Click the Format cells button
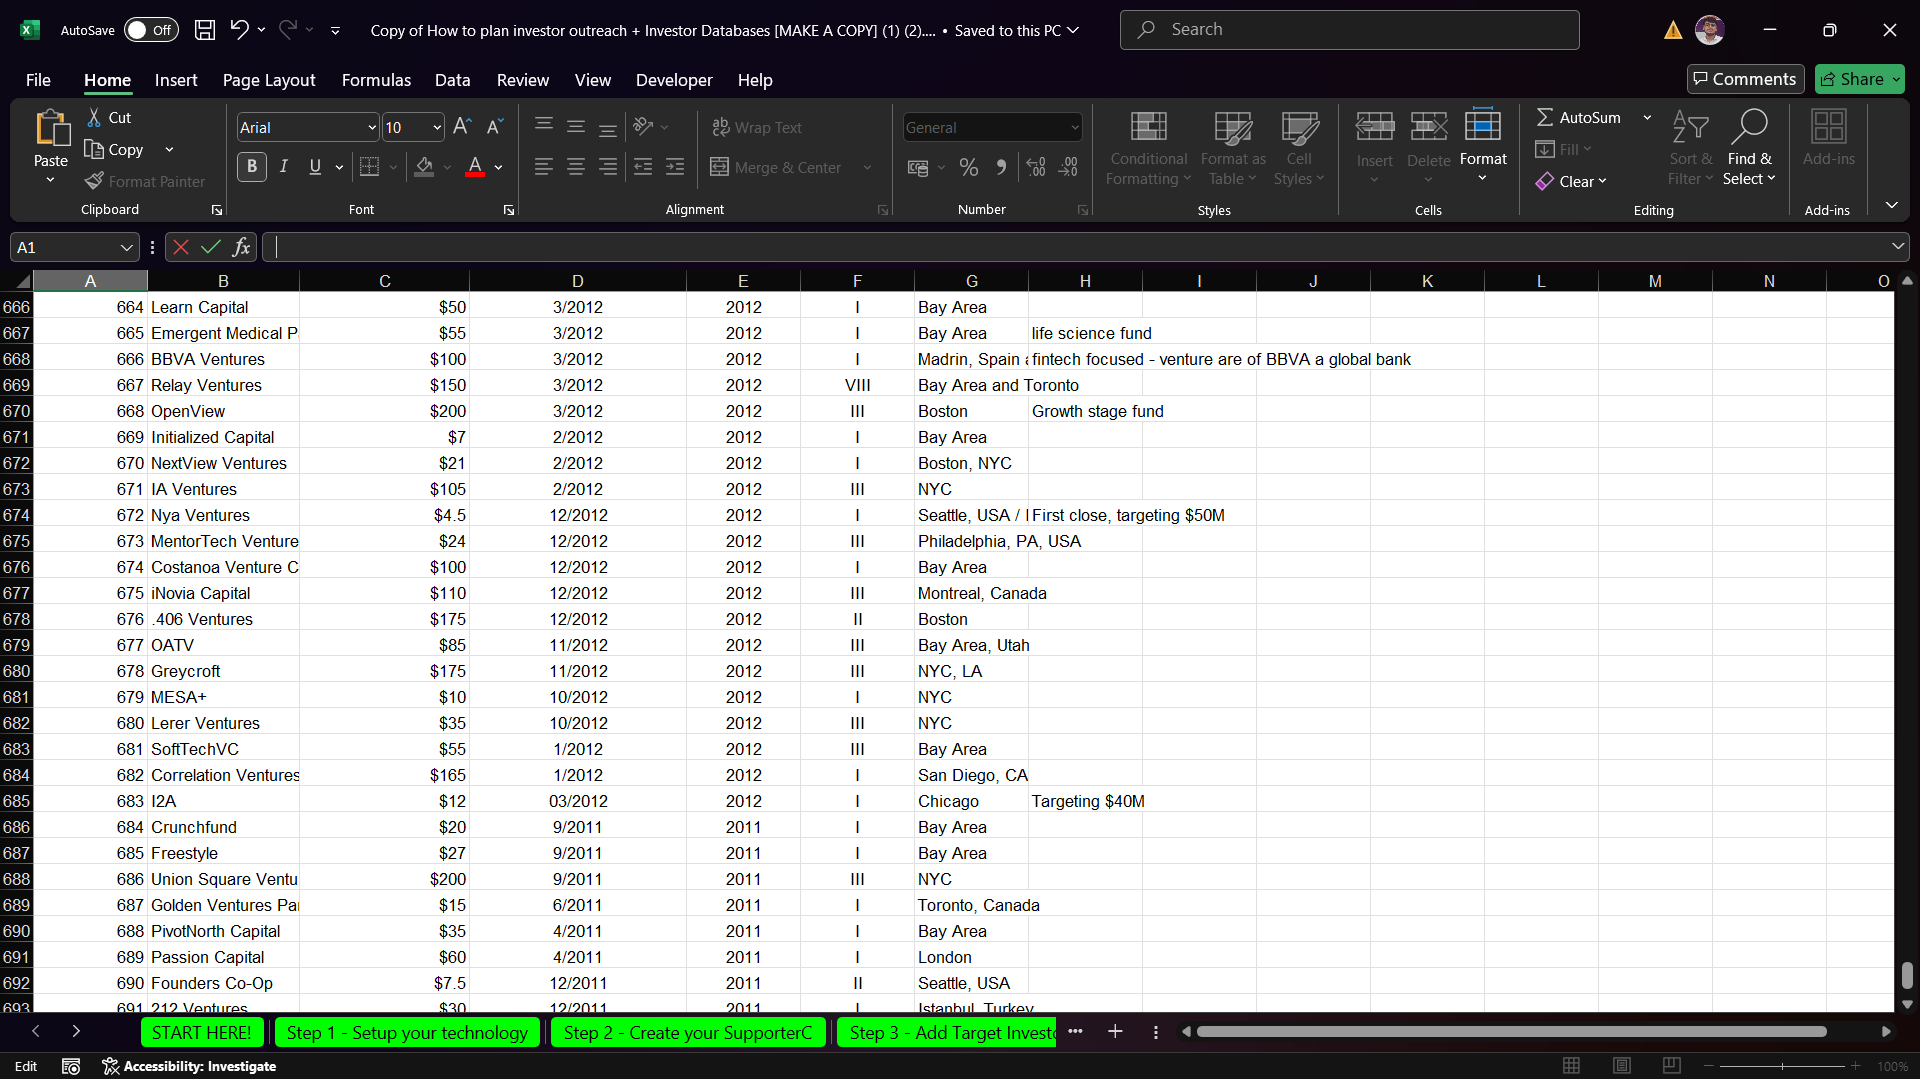The image size is (1920, 1080). click(1483, 145)
